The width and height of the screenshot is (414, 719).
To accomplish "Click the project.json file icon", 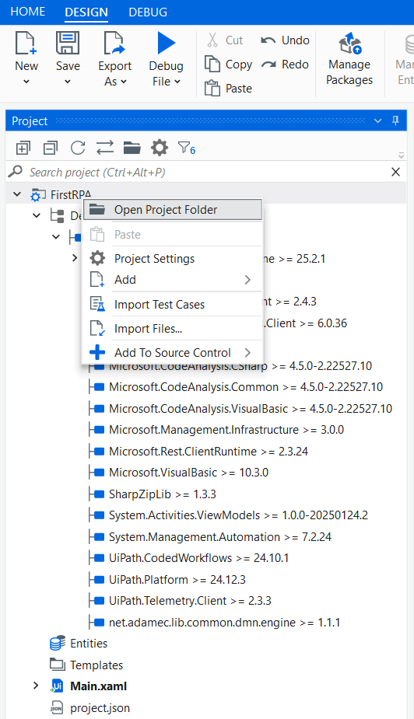I will point(57,708).
